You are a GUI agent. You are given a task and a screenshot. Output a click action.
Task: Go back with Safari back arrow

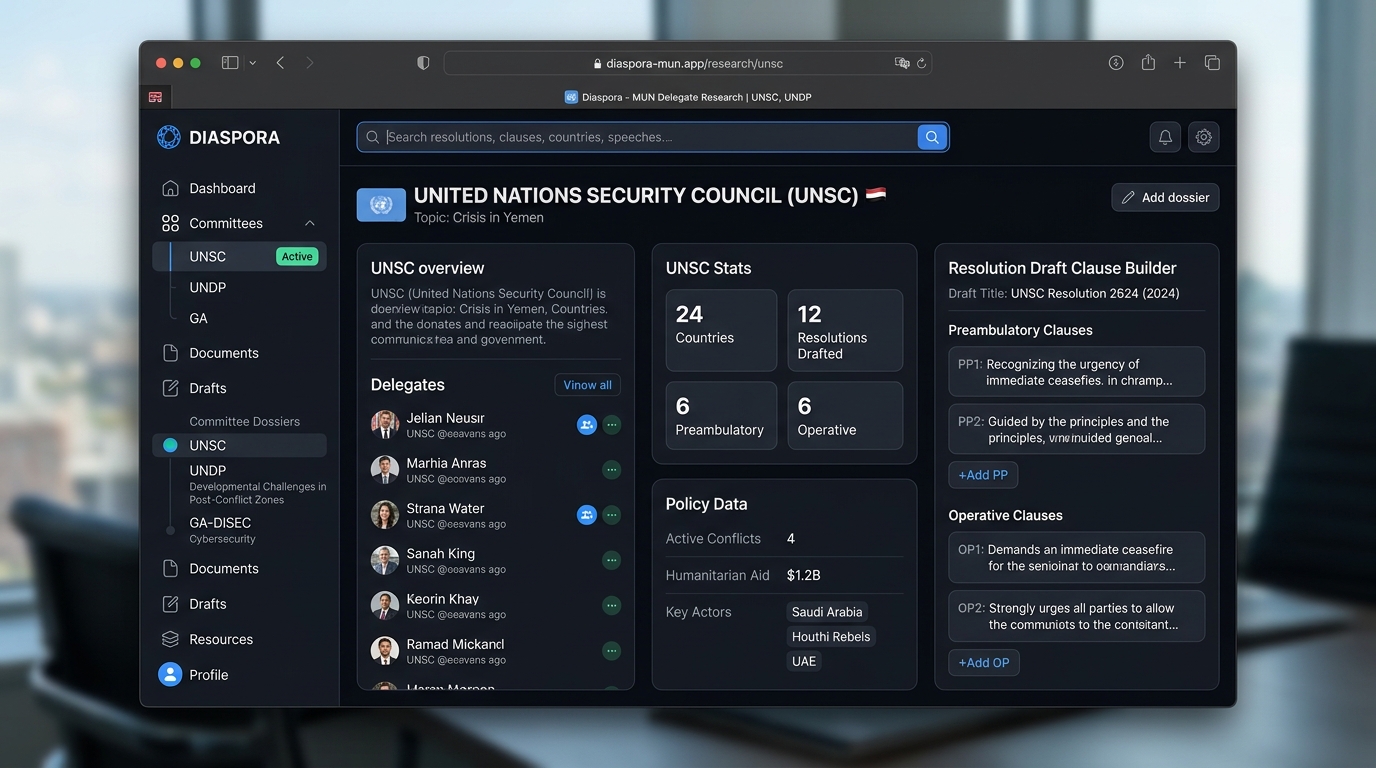tap(280, 63)
